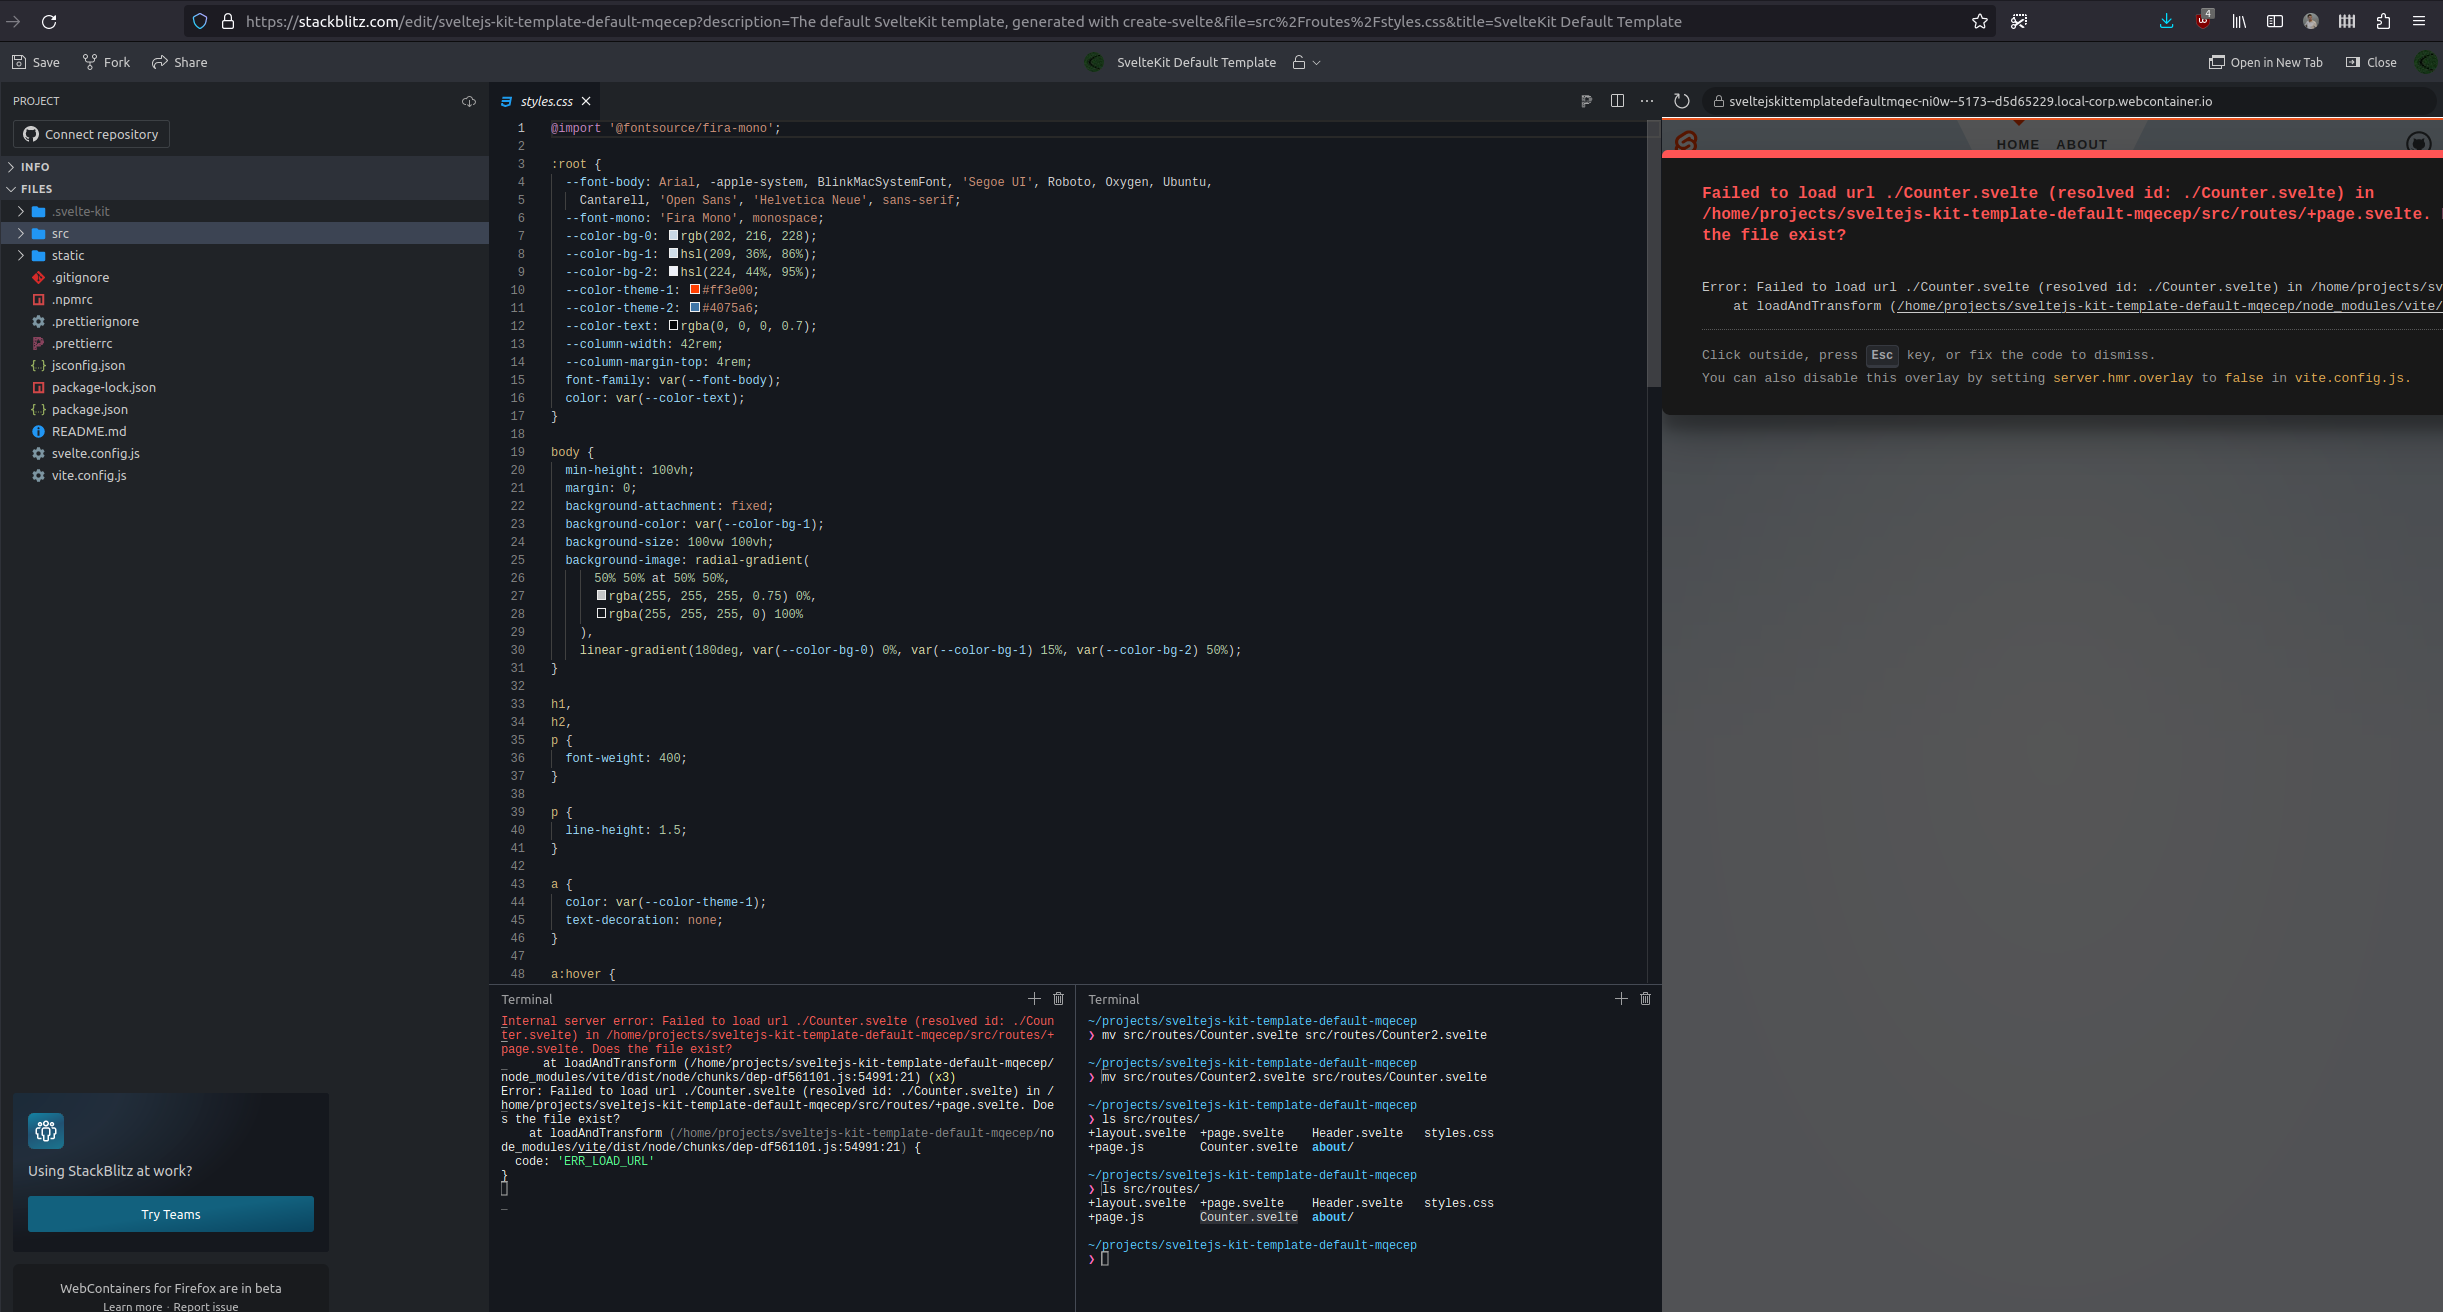This screenshot has height=1312, width=2443.
Task: Click the #ff3e00 color swatch on line 10
Action: pyautogui.click(x=696, y=289)
